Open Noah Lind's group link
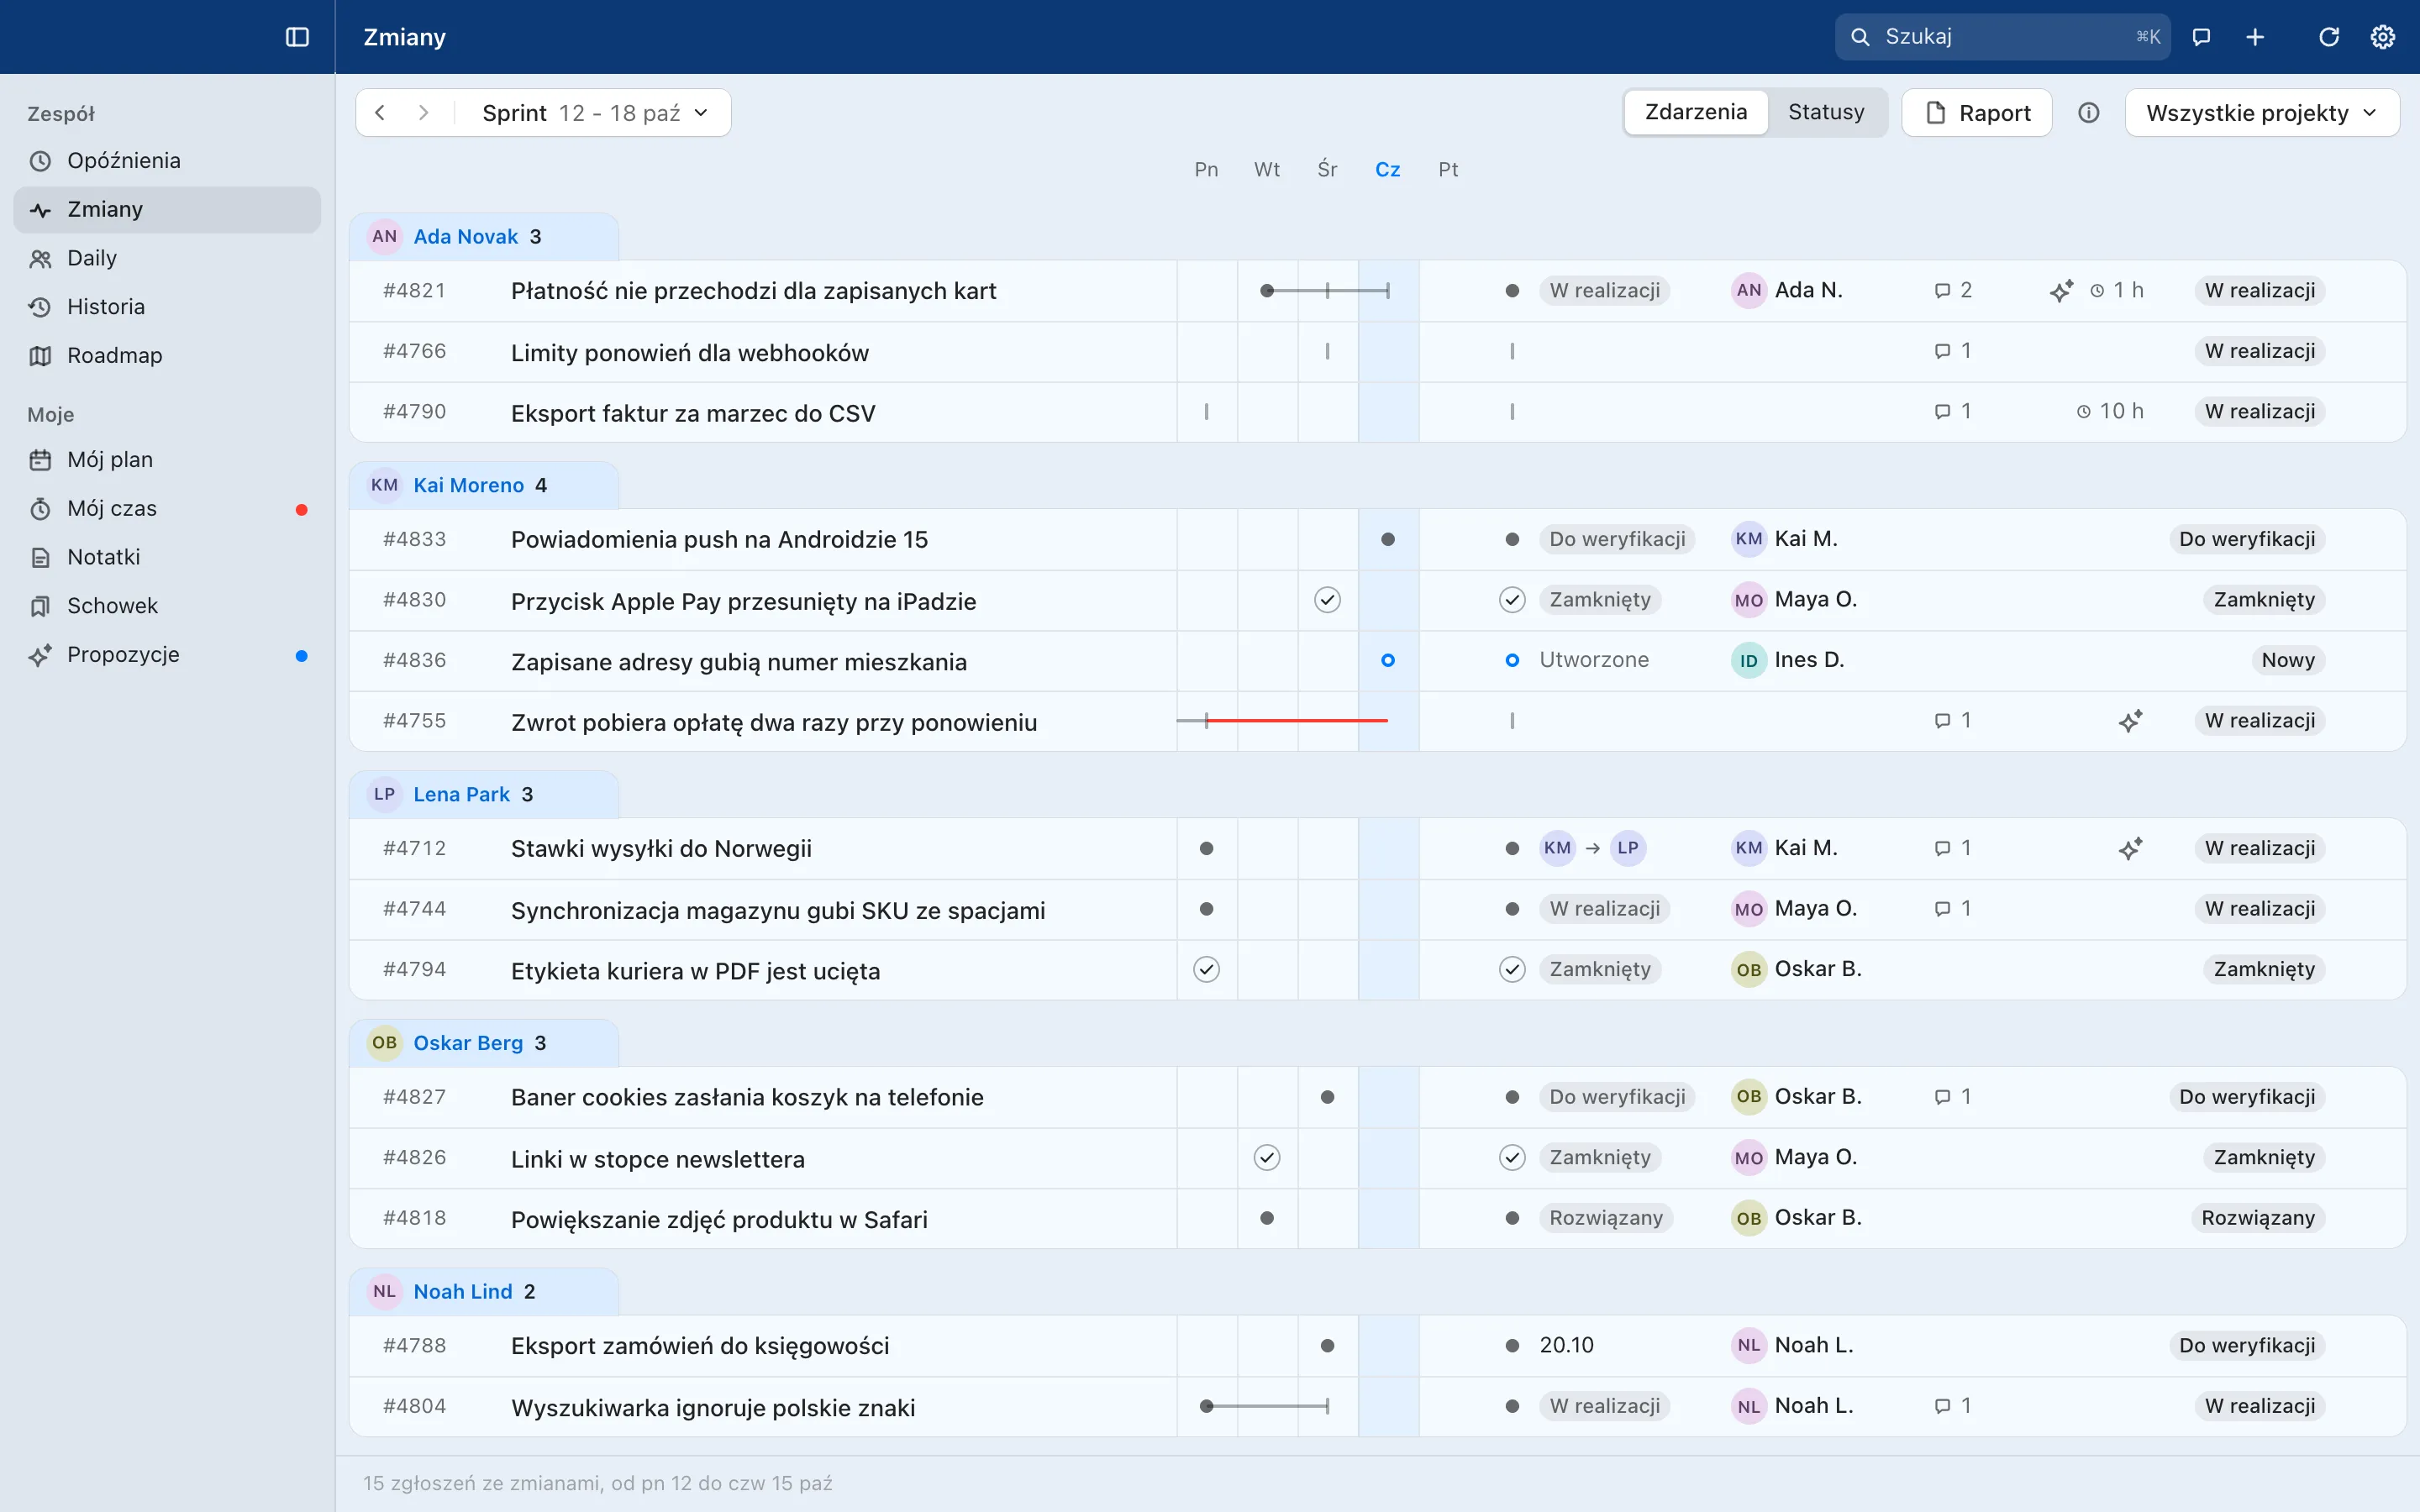The height and width of the screenshot is (1512, 2420). click(x=463, y=1291)
